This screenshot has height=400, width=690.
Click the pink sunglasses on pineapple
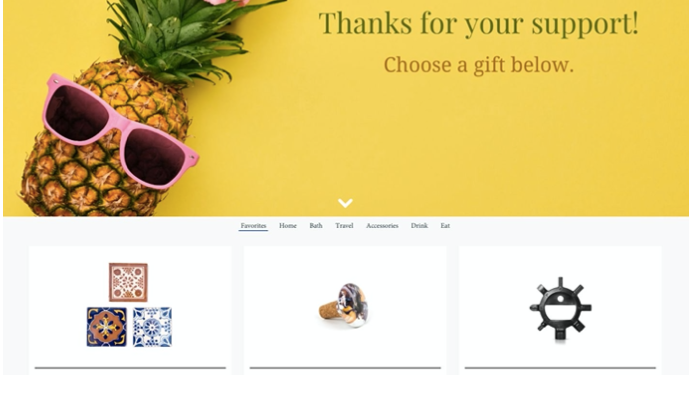pyautogui.click(x=120, y=131)
